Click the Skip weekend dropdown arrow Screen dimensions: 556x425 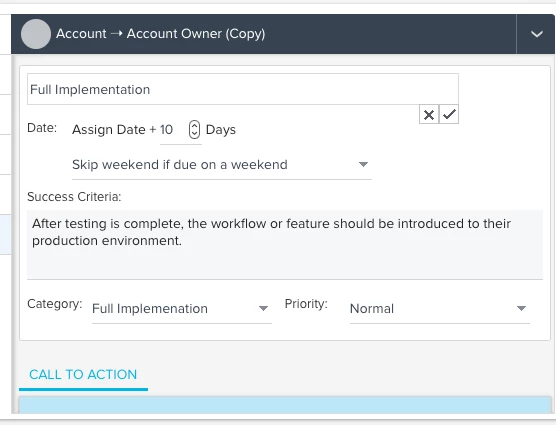pos(363,164)
